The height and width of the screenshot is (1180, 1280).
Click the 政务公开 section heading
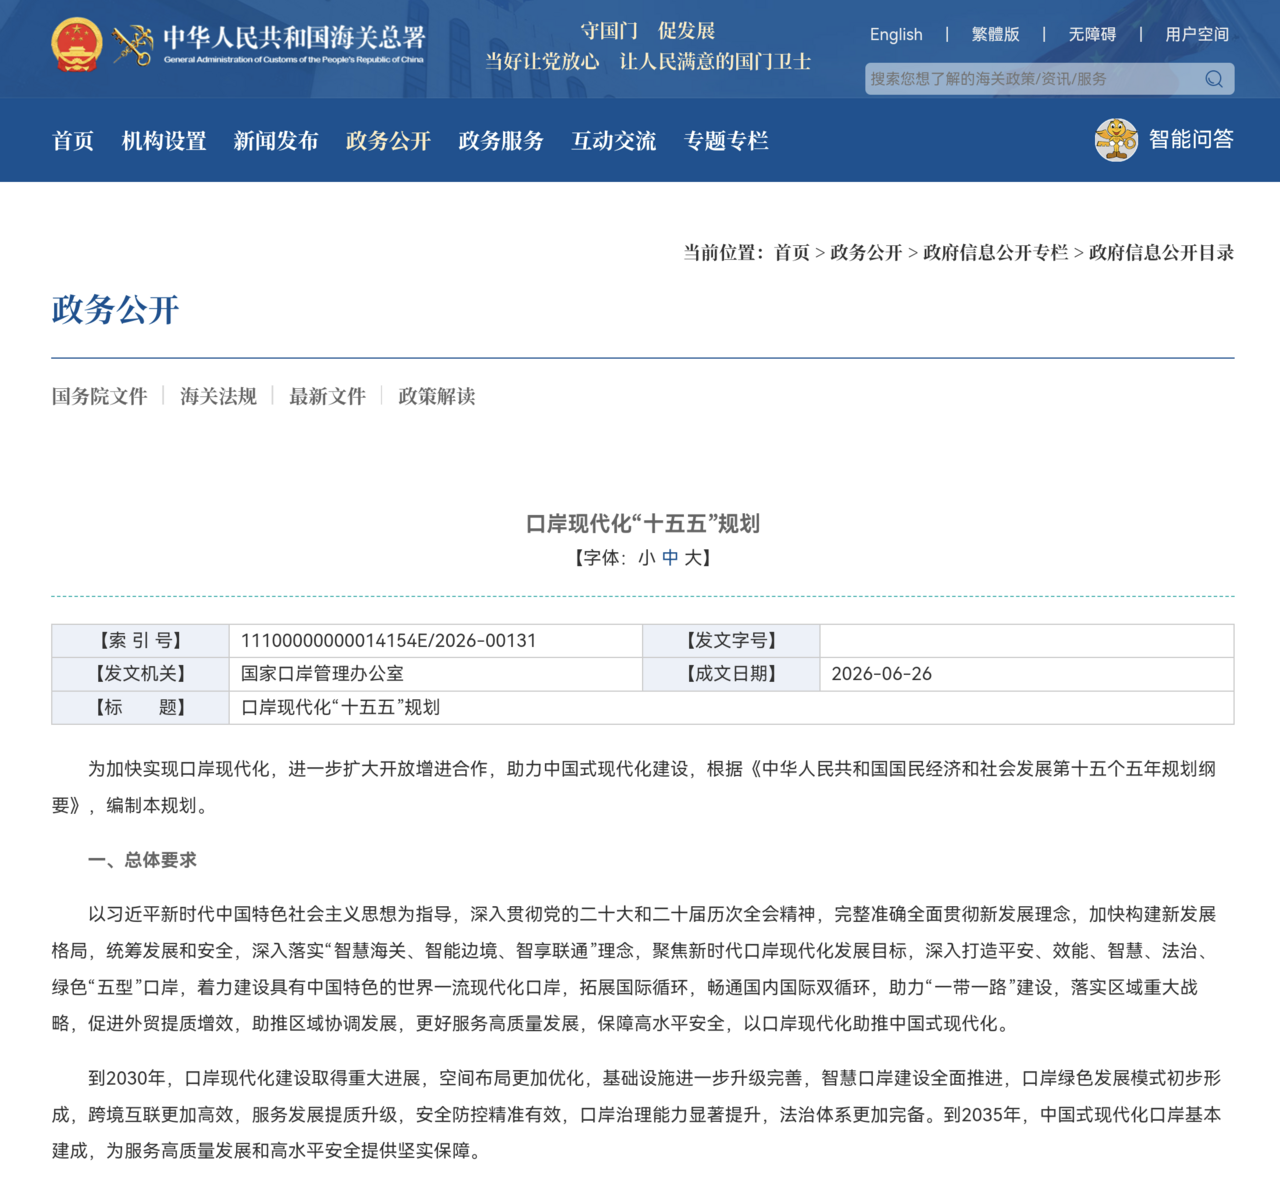tap(115, 310)
